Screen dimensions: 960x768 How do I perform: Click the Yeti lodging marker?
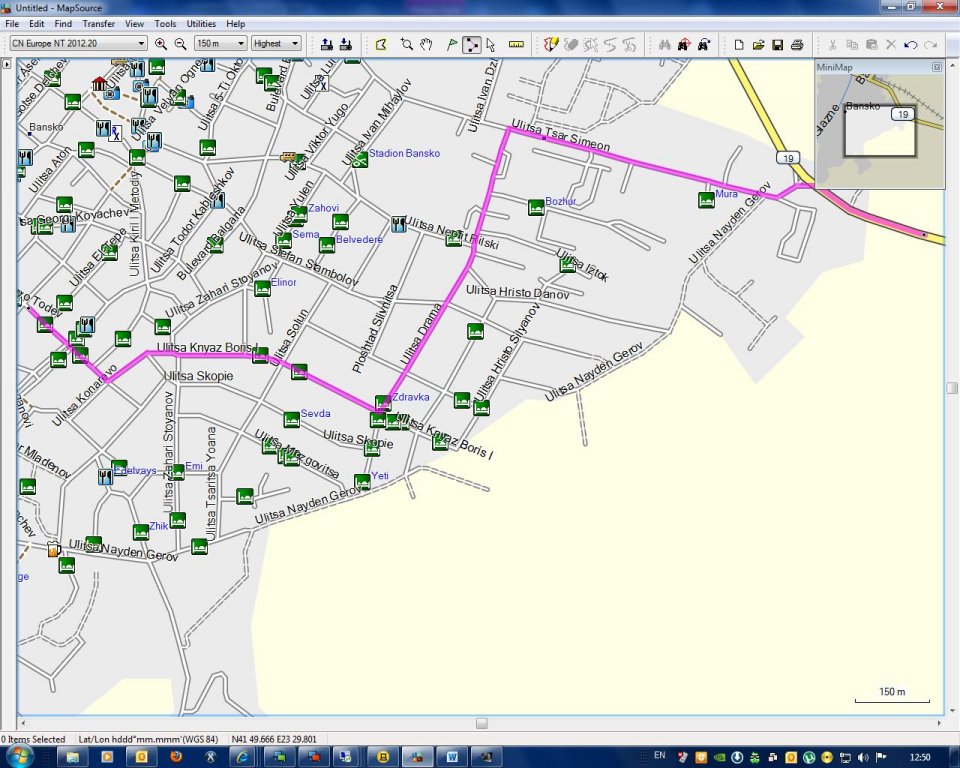[362, 481]
